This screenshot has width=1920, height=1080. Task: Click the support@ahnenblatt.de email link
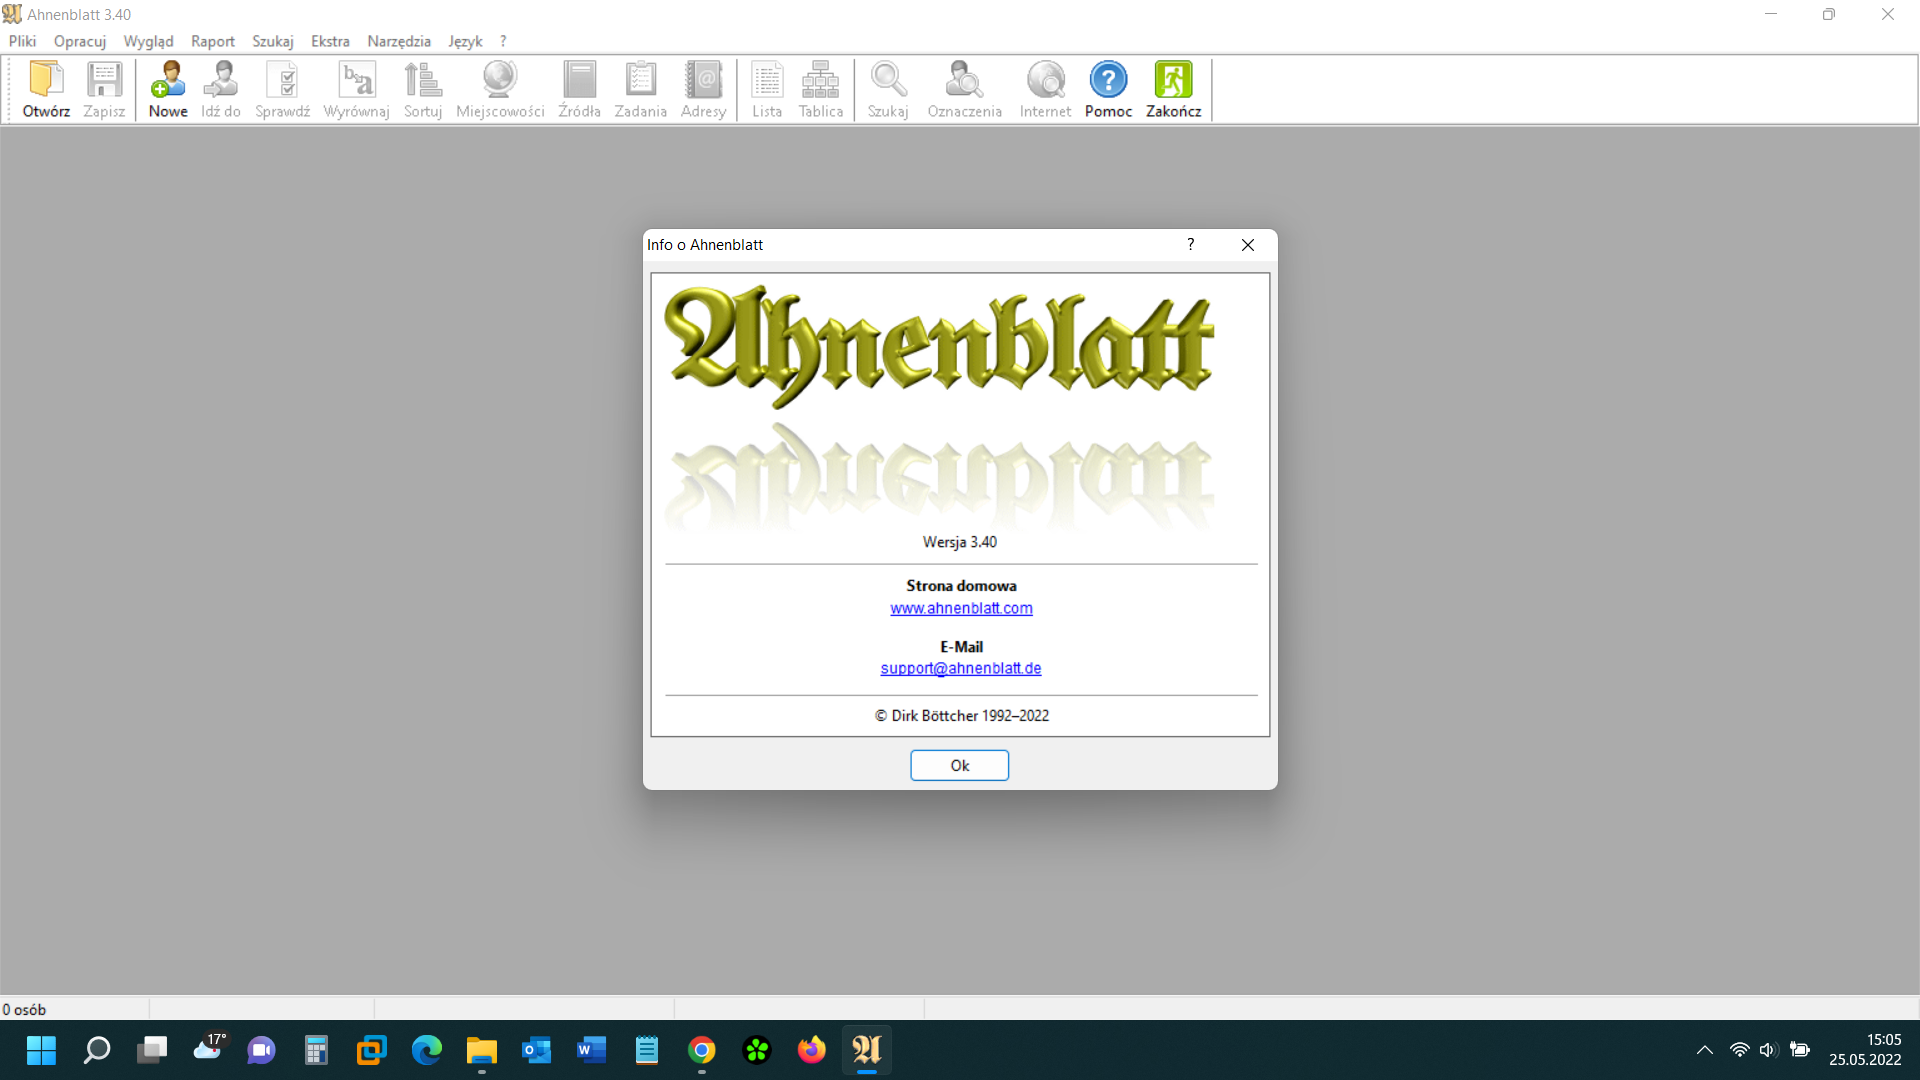(x=960, y=668)
